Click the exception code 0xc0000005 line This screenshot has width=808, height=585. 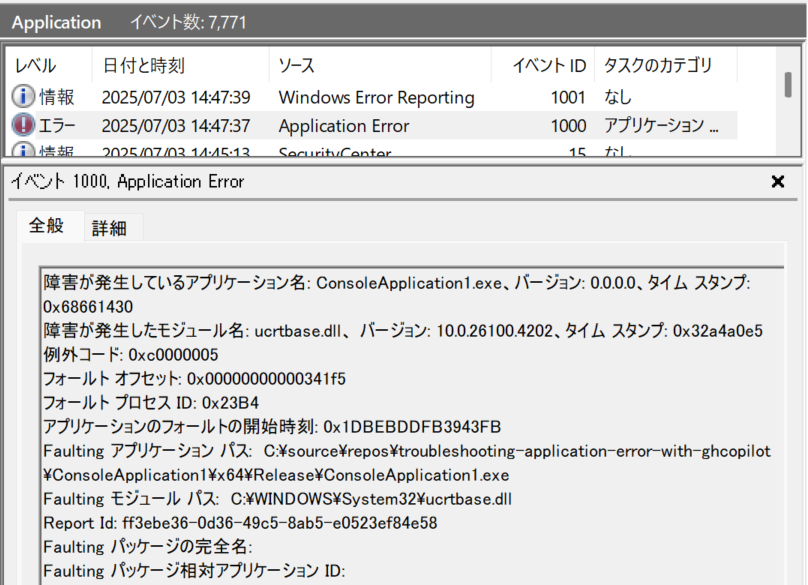click(131, 355)
